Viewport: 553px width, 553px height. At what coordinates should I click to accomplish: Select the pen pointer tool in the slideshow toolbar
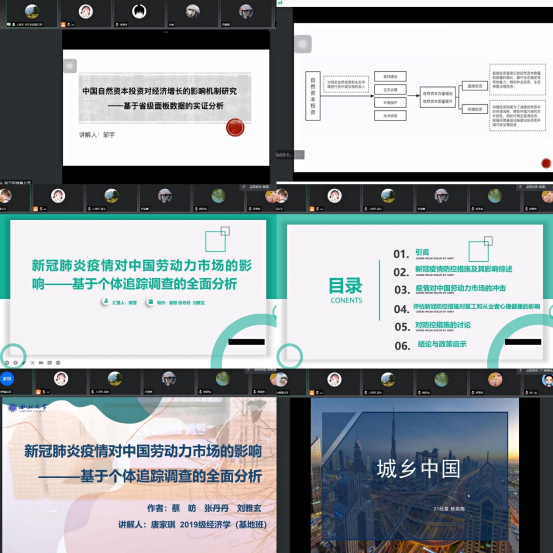[x=24, y=363]
